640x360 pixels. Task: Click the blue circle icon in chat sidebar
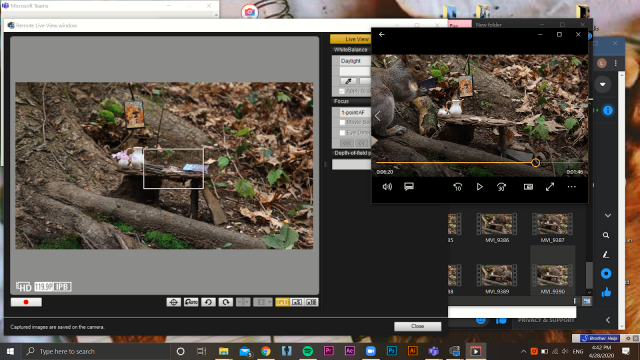(606, 273)
